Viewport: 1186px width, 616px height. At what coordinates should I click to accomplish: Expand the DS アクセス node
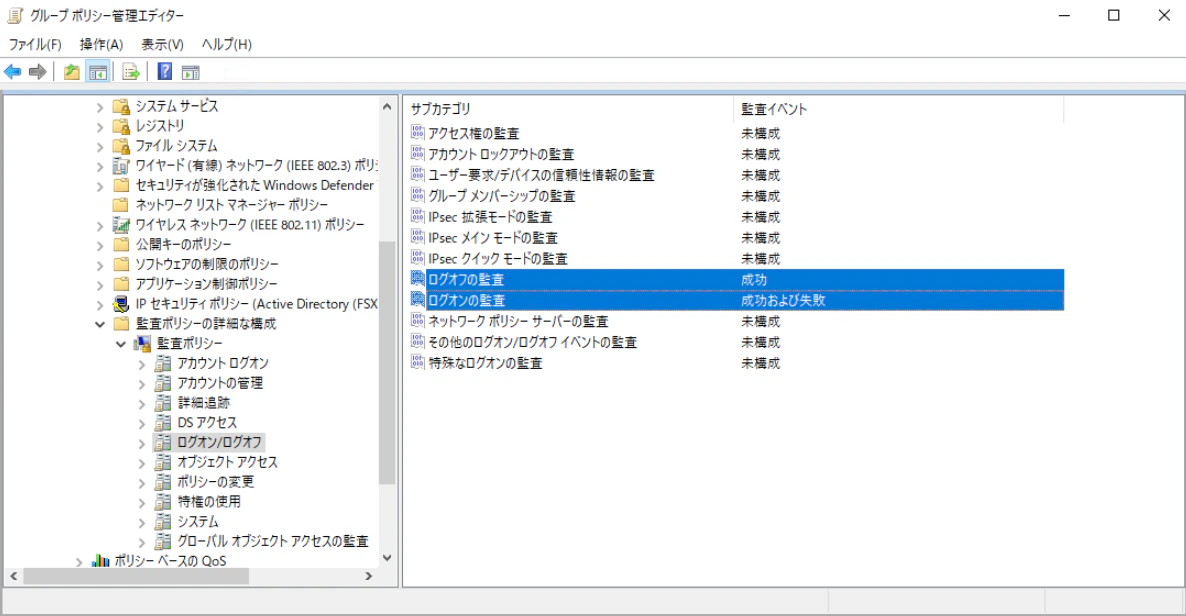pyautogui.click(x=141, y=423)
